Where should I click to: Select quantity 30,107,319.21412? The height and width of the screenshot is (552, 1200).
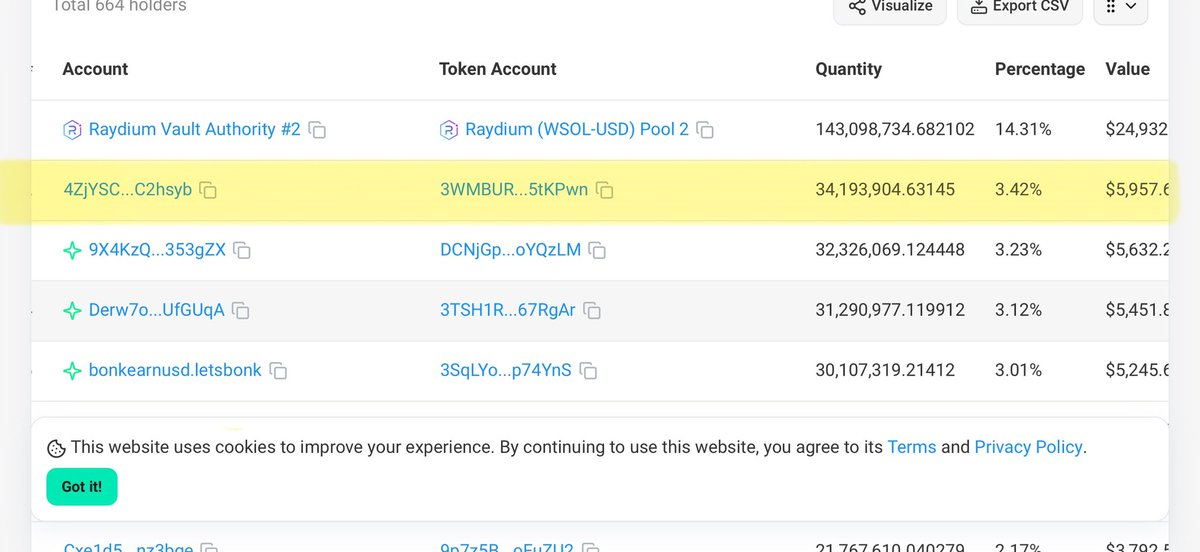885,370
